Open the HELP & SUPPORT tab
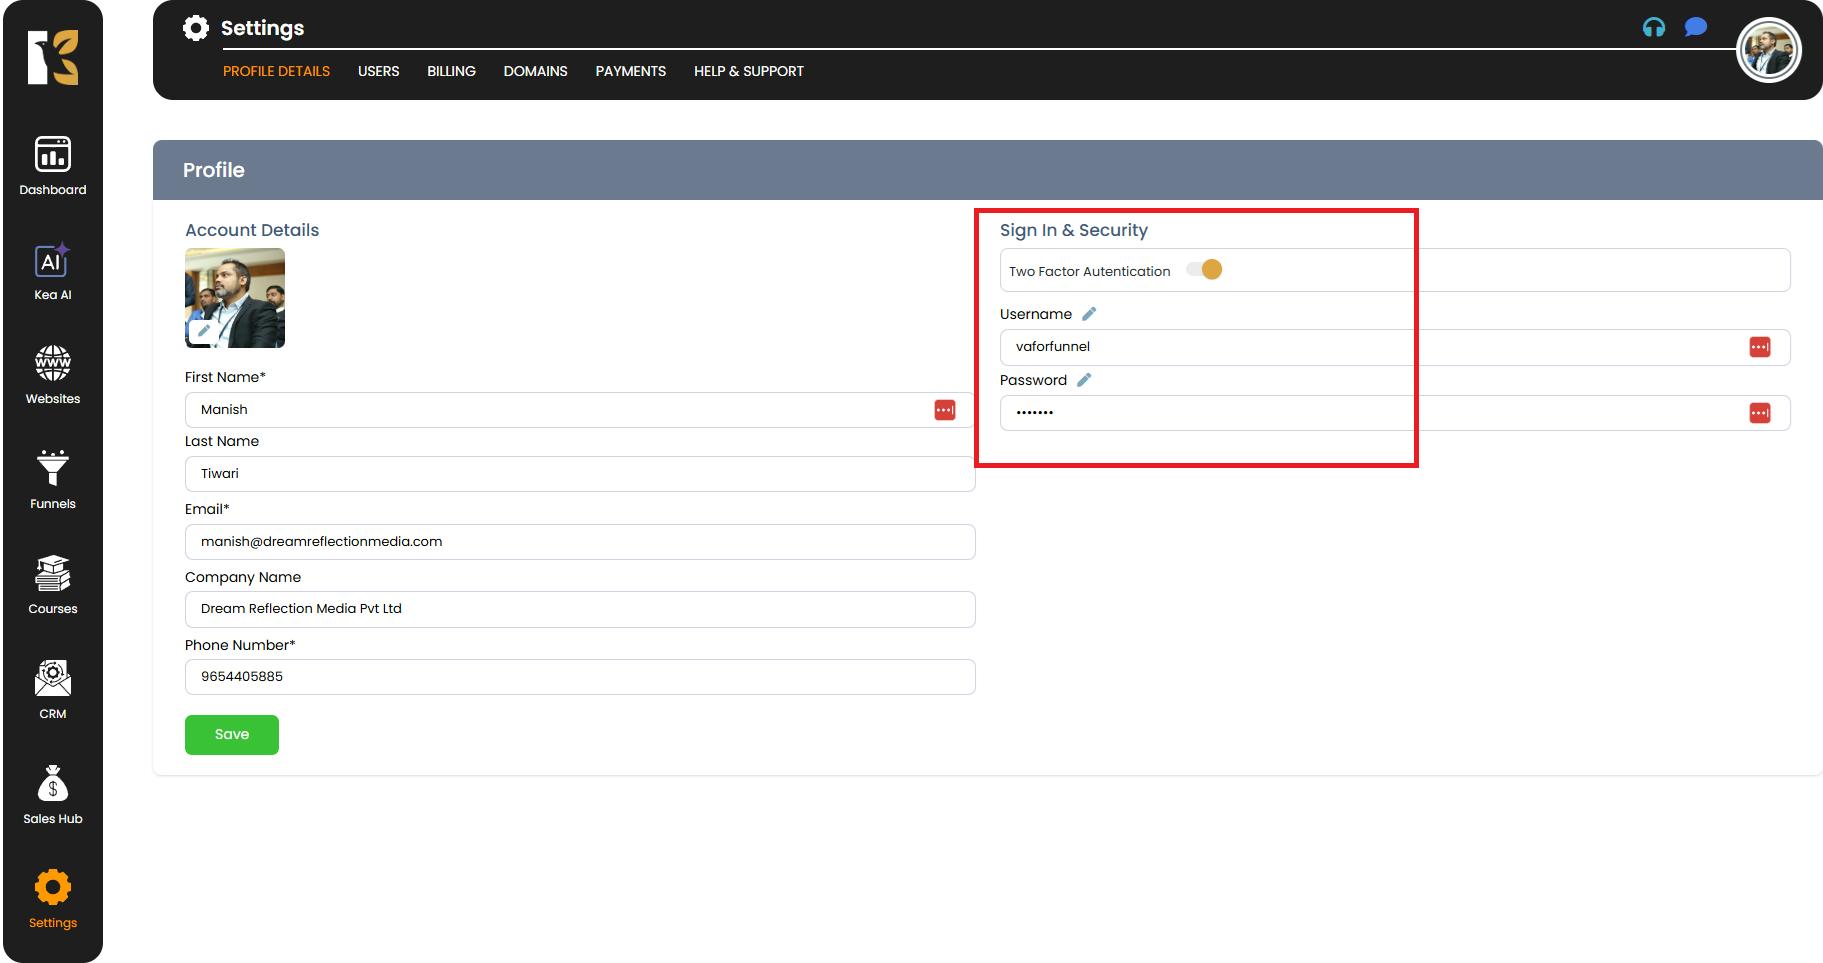Screen dimensions: 1823x963 [748, 71]
